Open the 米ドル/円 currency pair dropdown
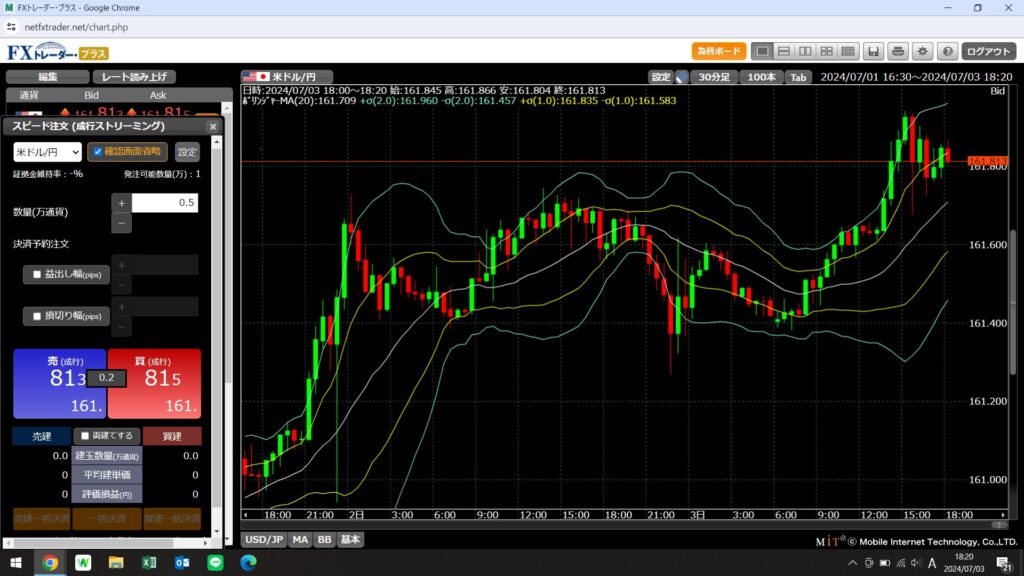 tap(47, 152)
